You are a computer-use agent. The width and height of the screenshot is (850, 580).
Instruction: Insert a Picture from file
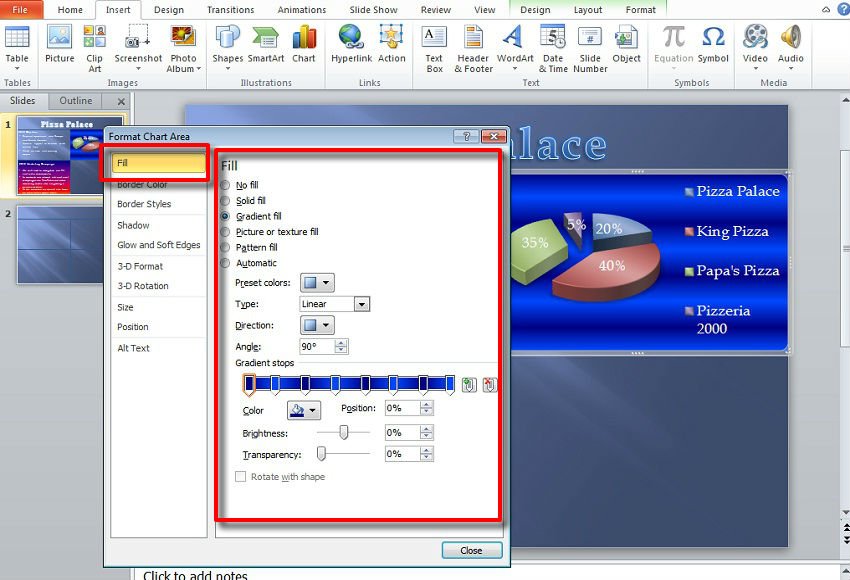[59, 44]
